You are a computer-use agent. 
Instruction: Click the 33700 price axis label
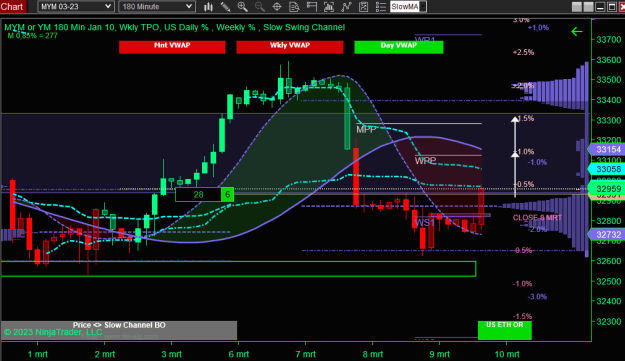(609, 39)
